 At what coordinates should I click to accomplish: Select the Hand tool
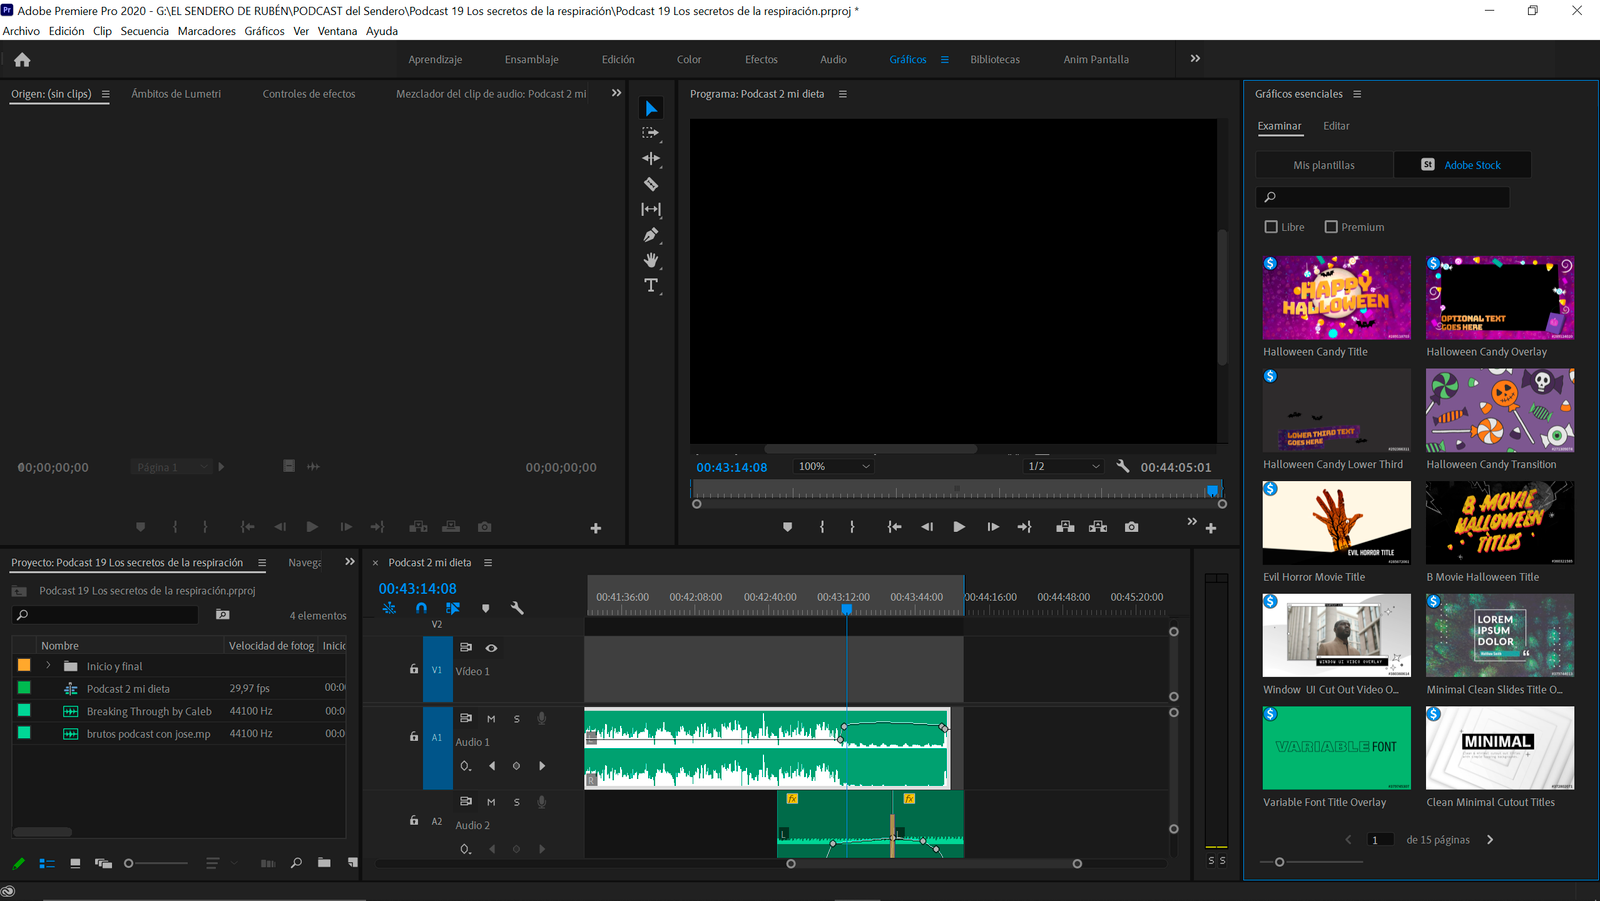click(651, 260)
